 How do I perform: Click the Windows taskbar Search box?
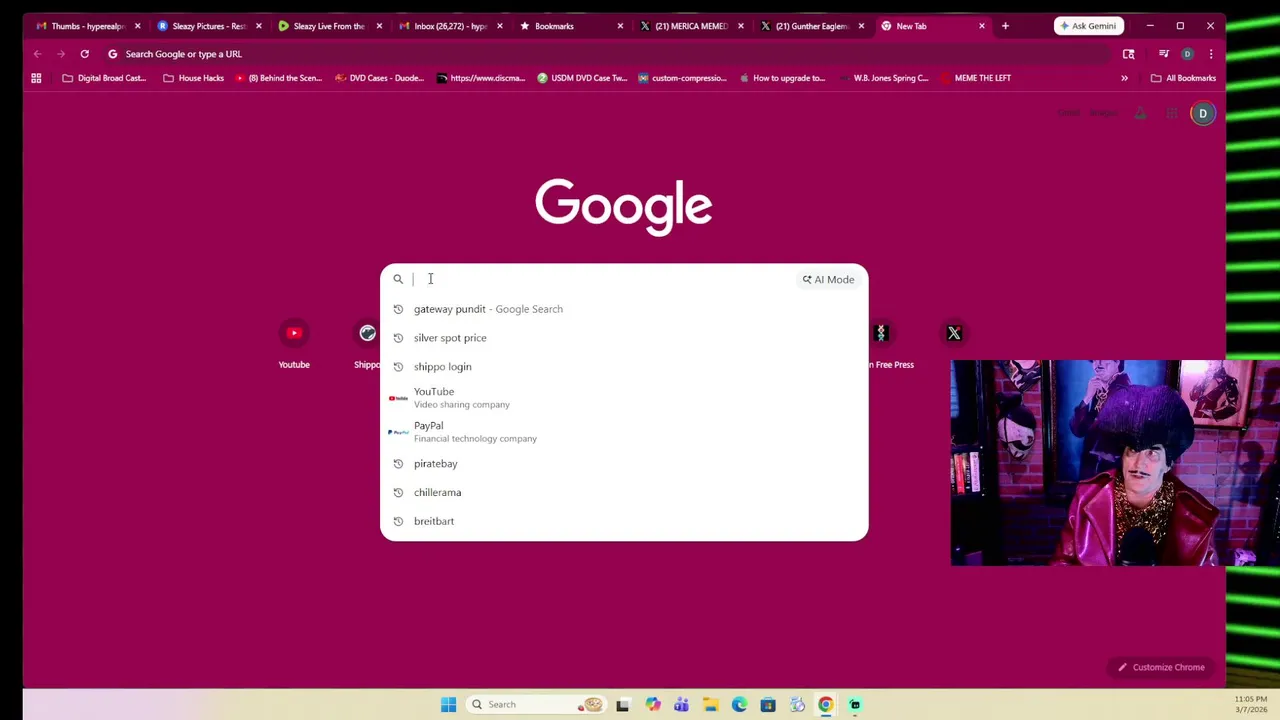pyautogui.click(x=537, y=704)
